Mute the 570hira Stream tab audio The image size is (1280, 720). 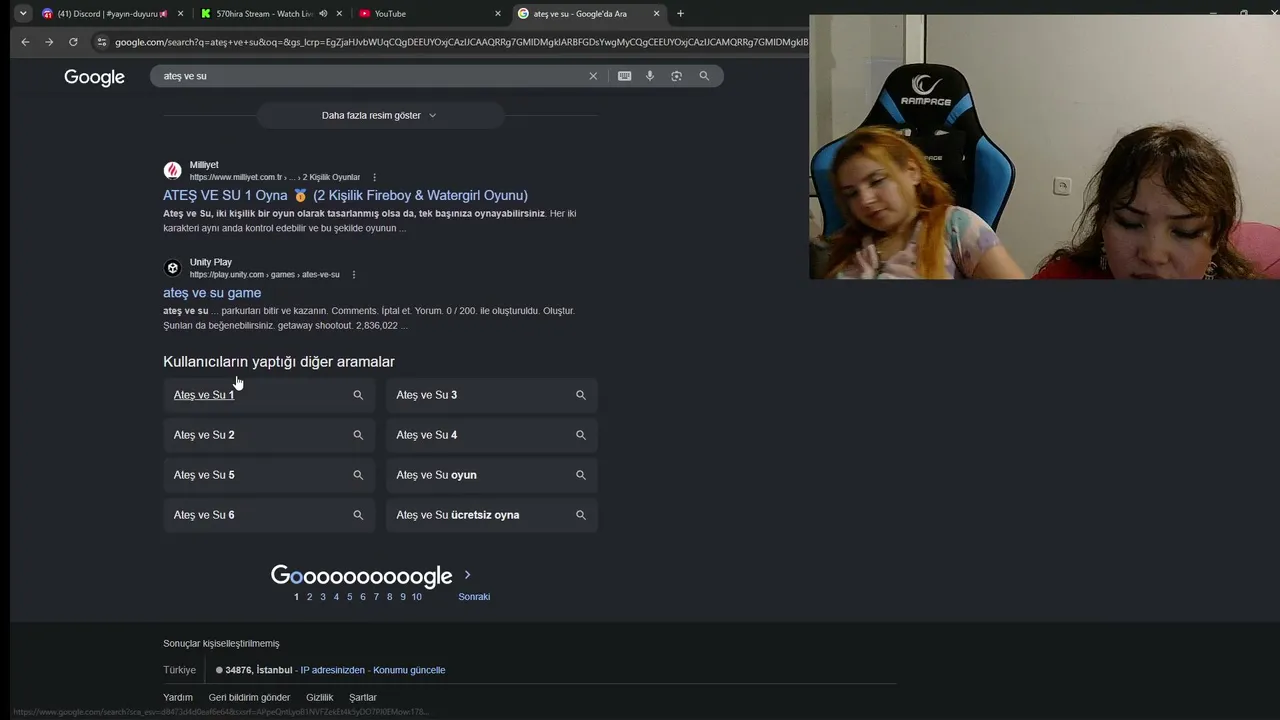click(323, 14)
